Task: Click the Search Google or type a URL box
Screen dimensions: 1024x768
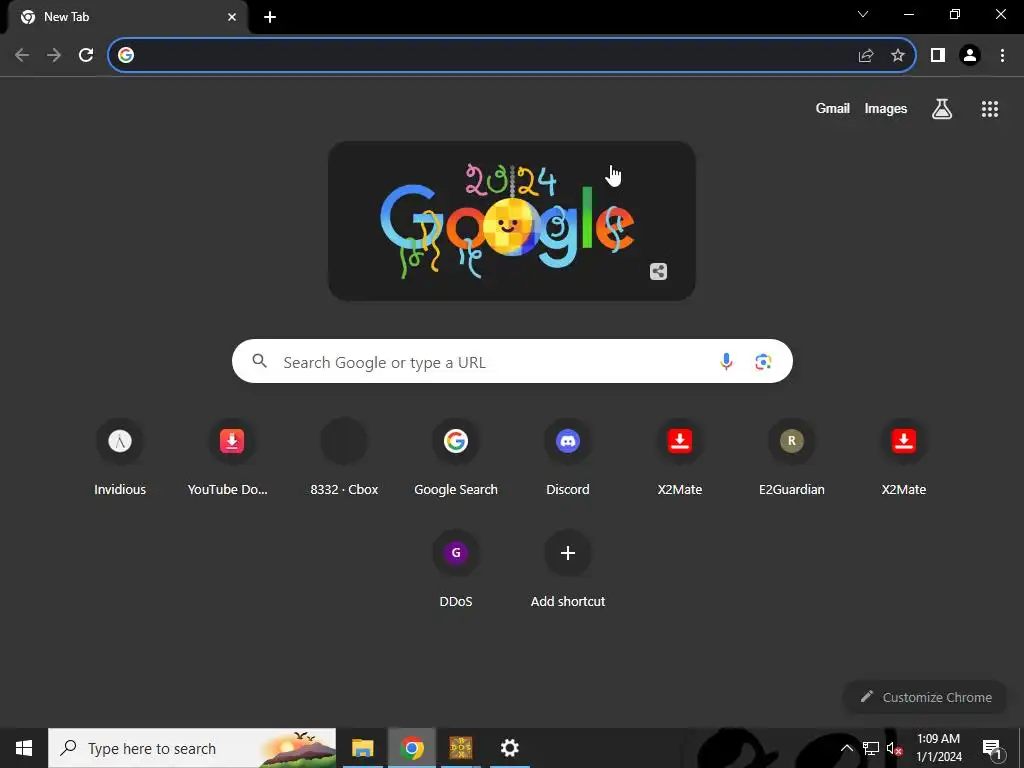Action: tap(512, 361)
